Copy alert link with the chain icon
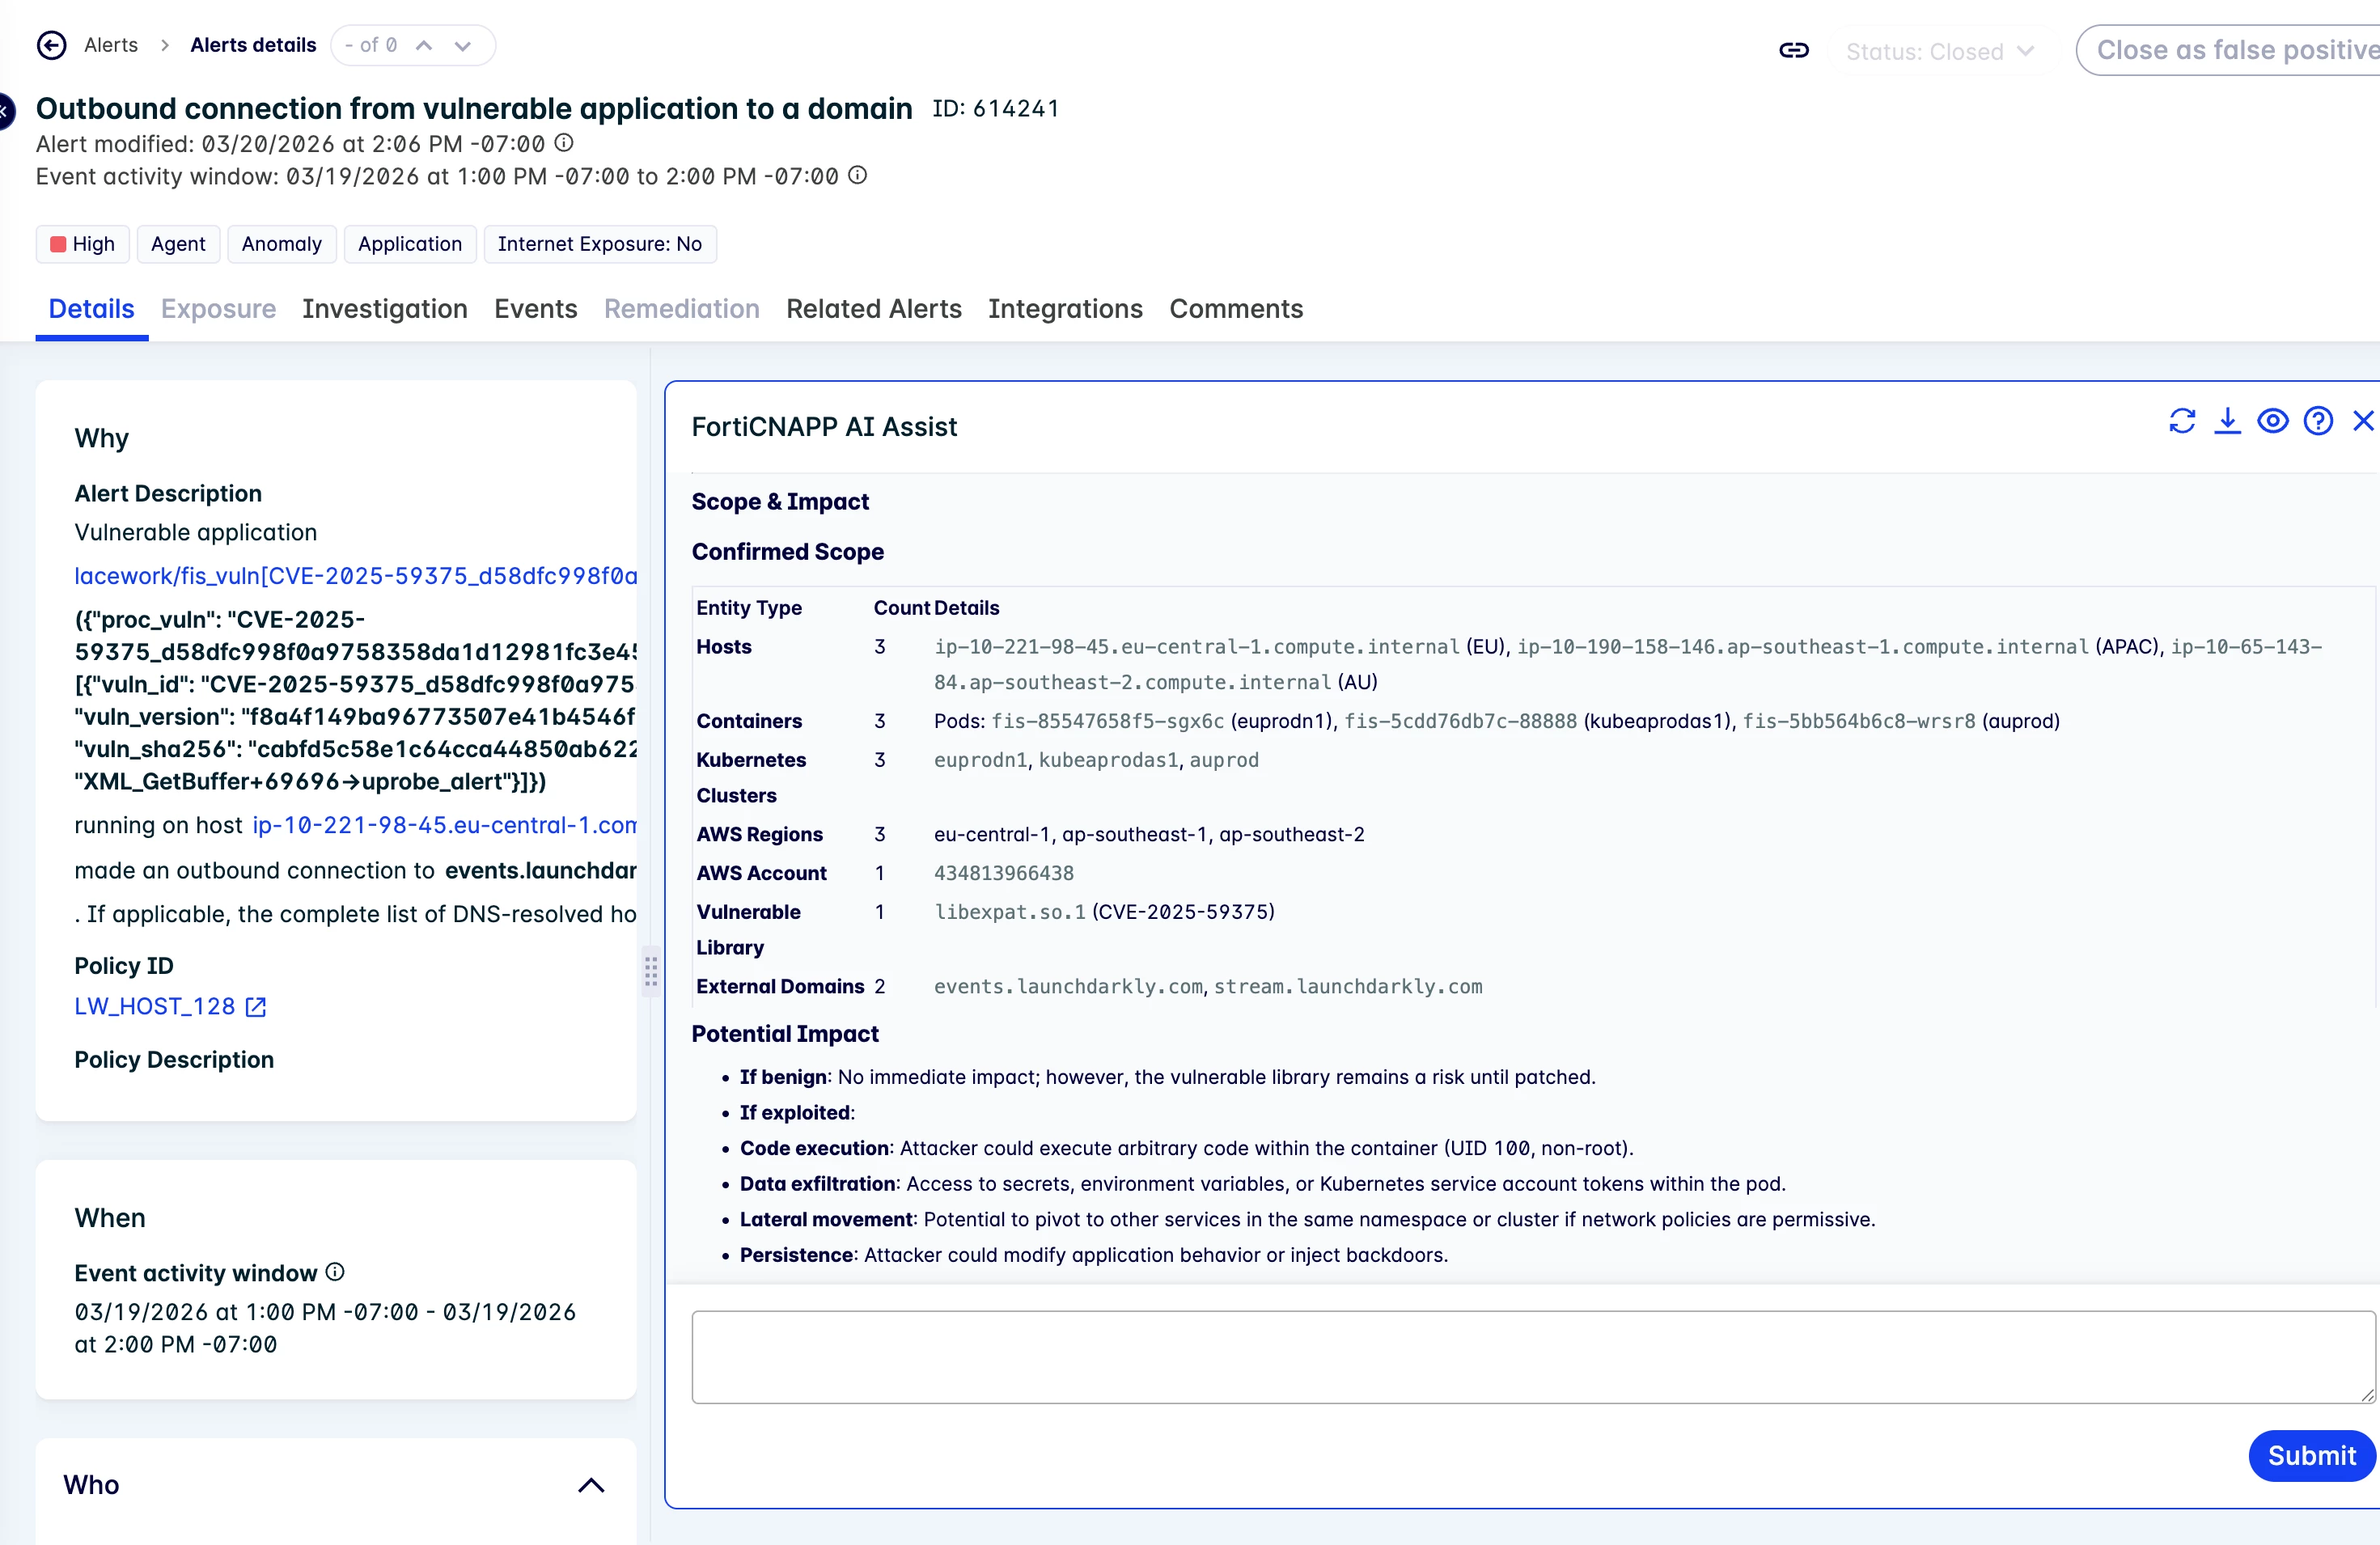 (x=1794, y=50)
